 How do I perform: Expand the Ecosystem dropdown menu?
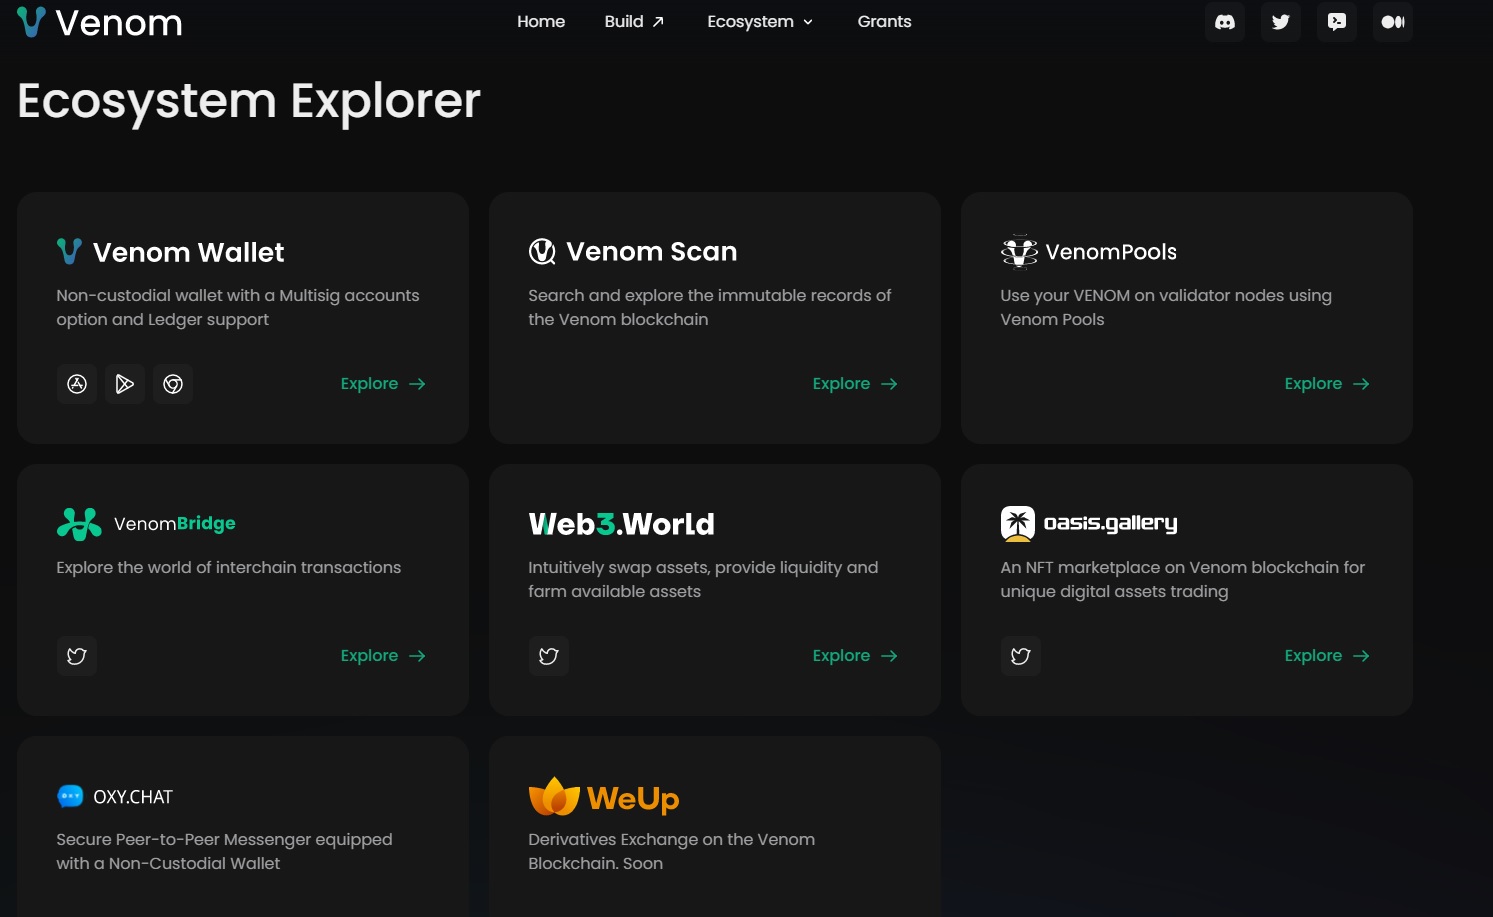(x=760, y=21)
